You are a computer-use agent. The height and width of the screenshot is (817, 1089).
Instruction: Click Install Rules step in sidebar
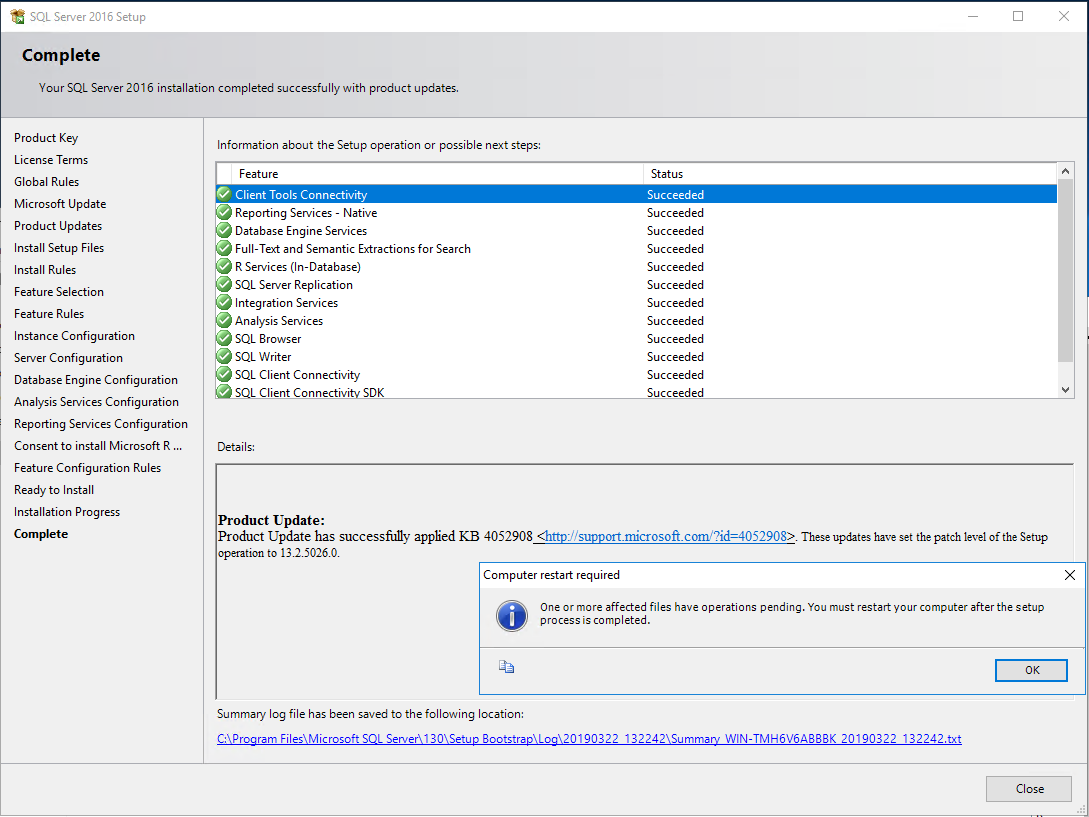[x=45, y=270]
